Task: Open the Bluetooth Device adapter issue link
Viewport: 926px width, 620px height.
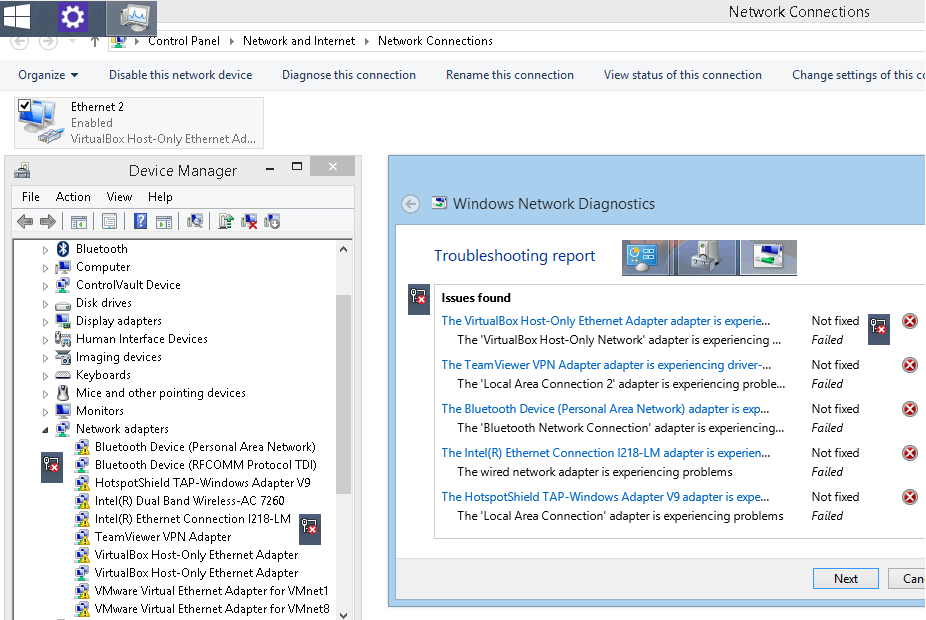Action: coord(605,409)
